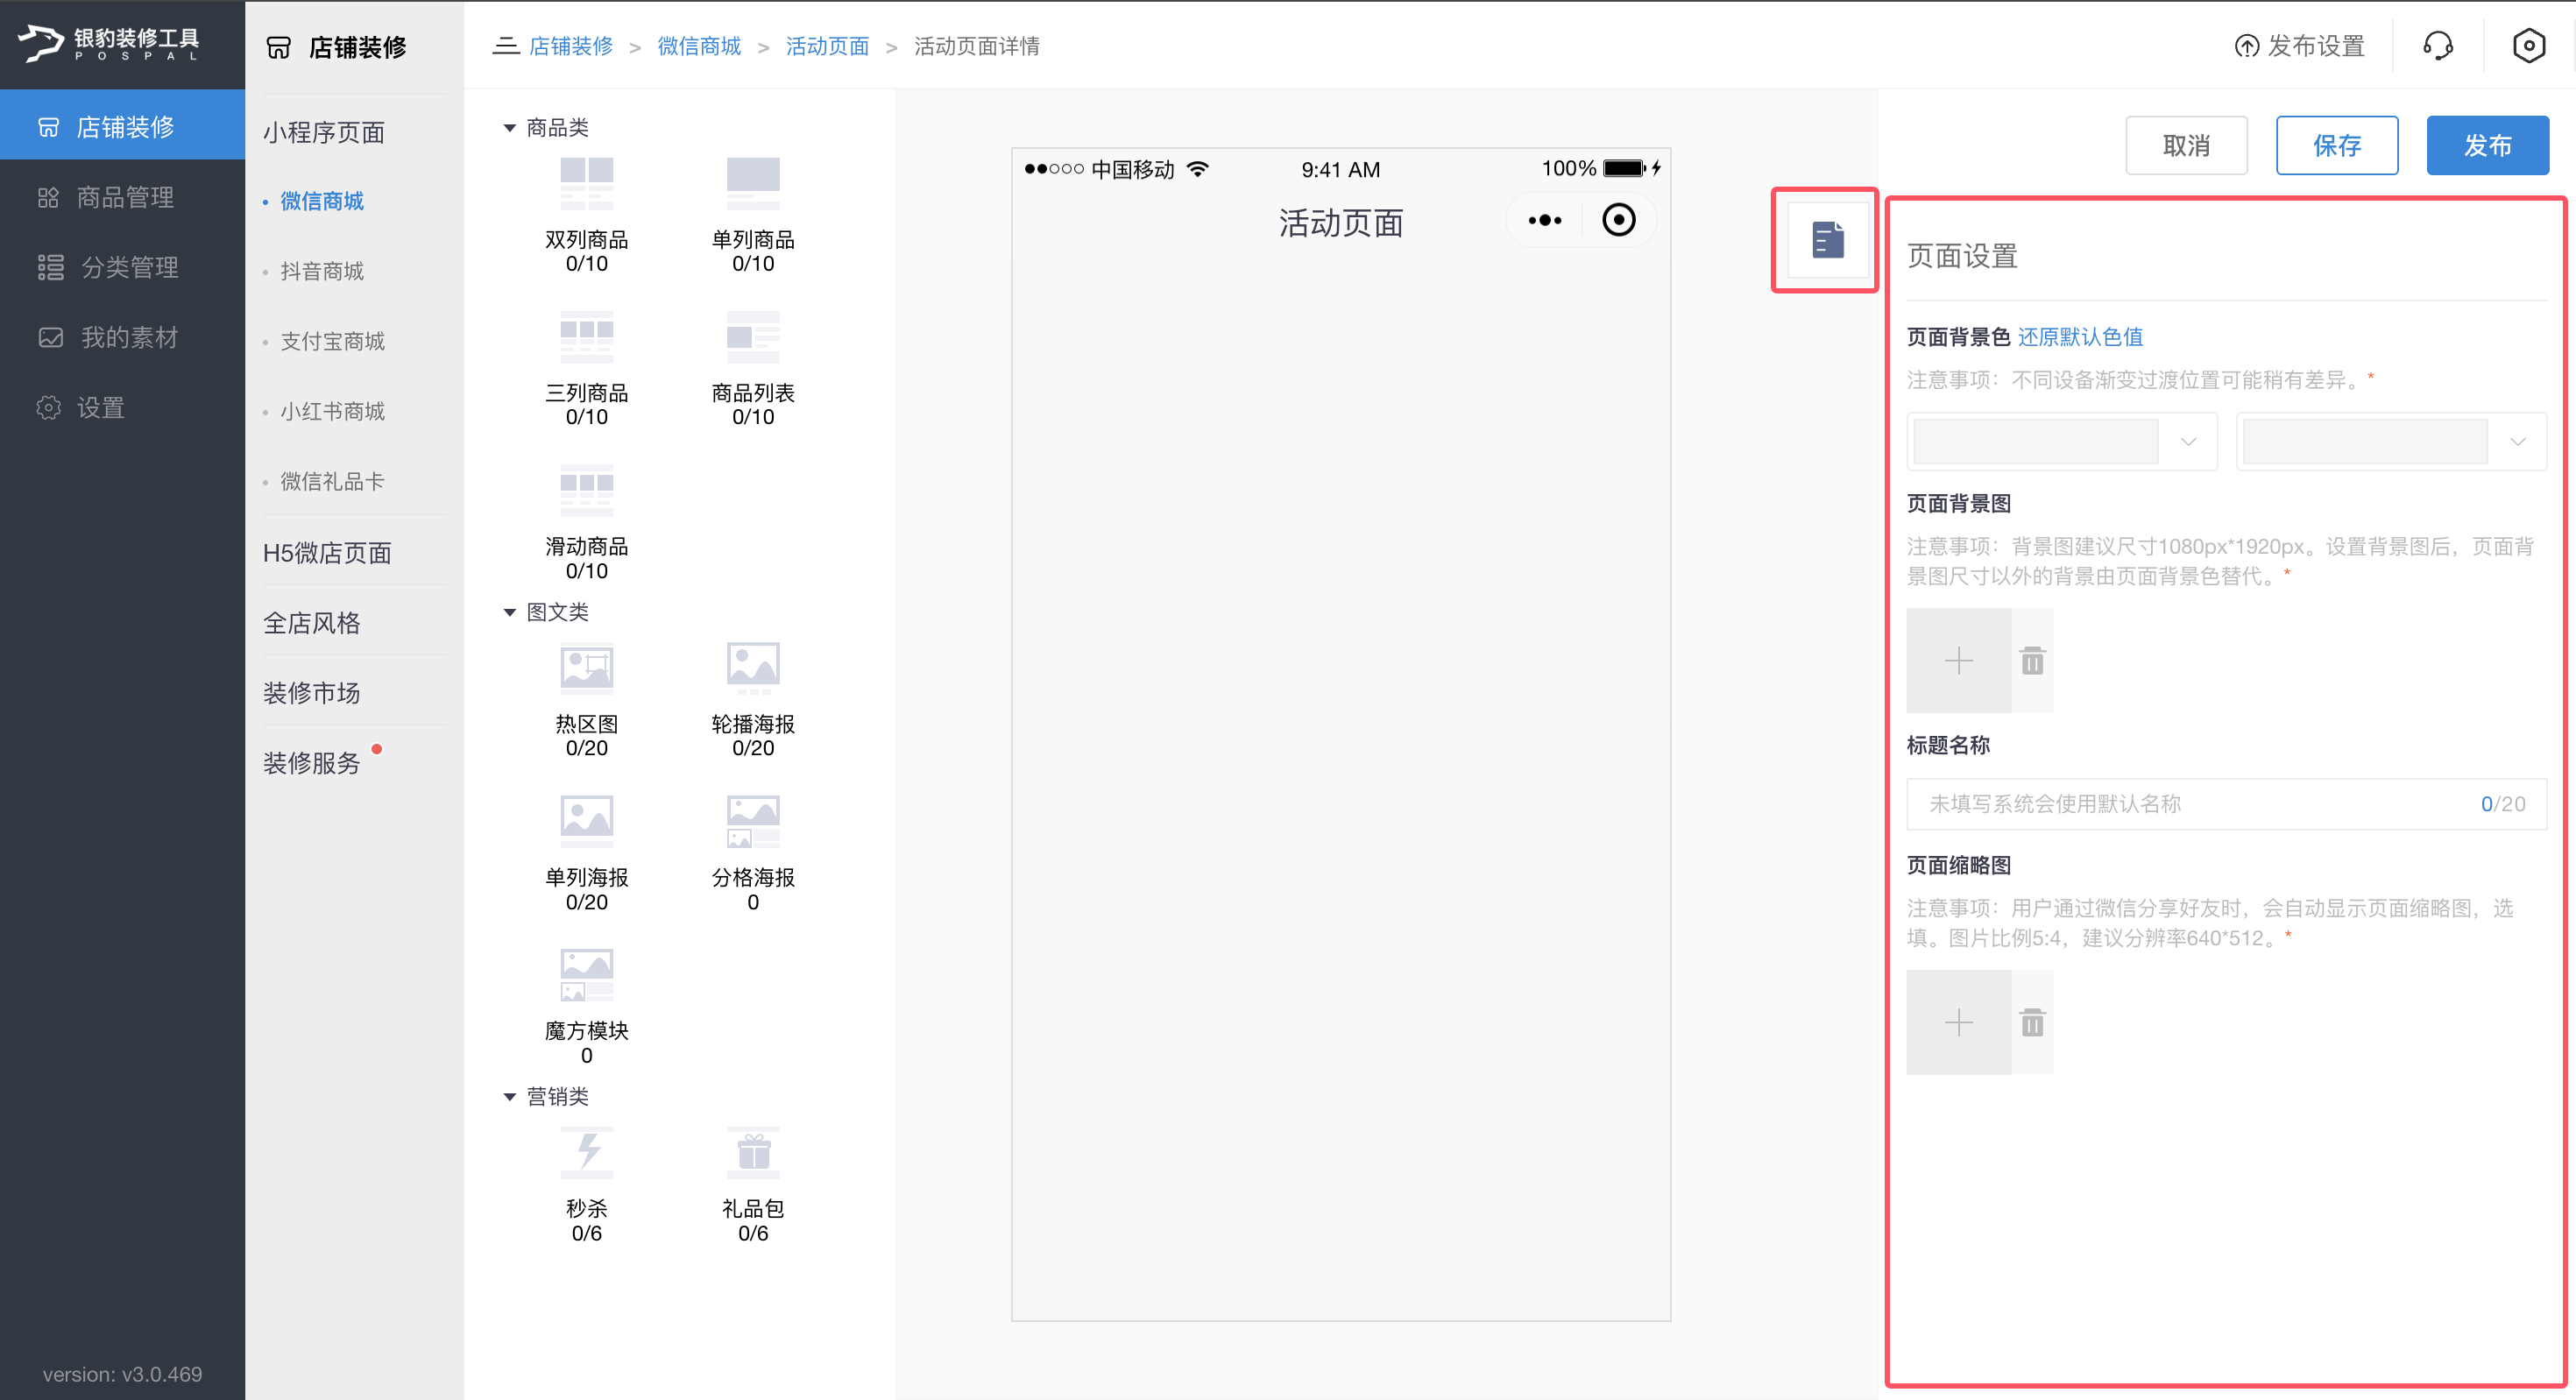The height and width of the screenshot is (1400, 2576).
Task: Open 分类管理 in the sidebar
Action: [122, 267]
